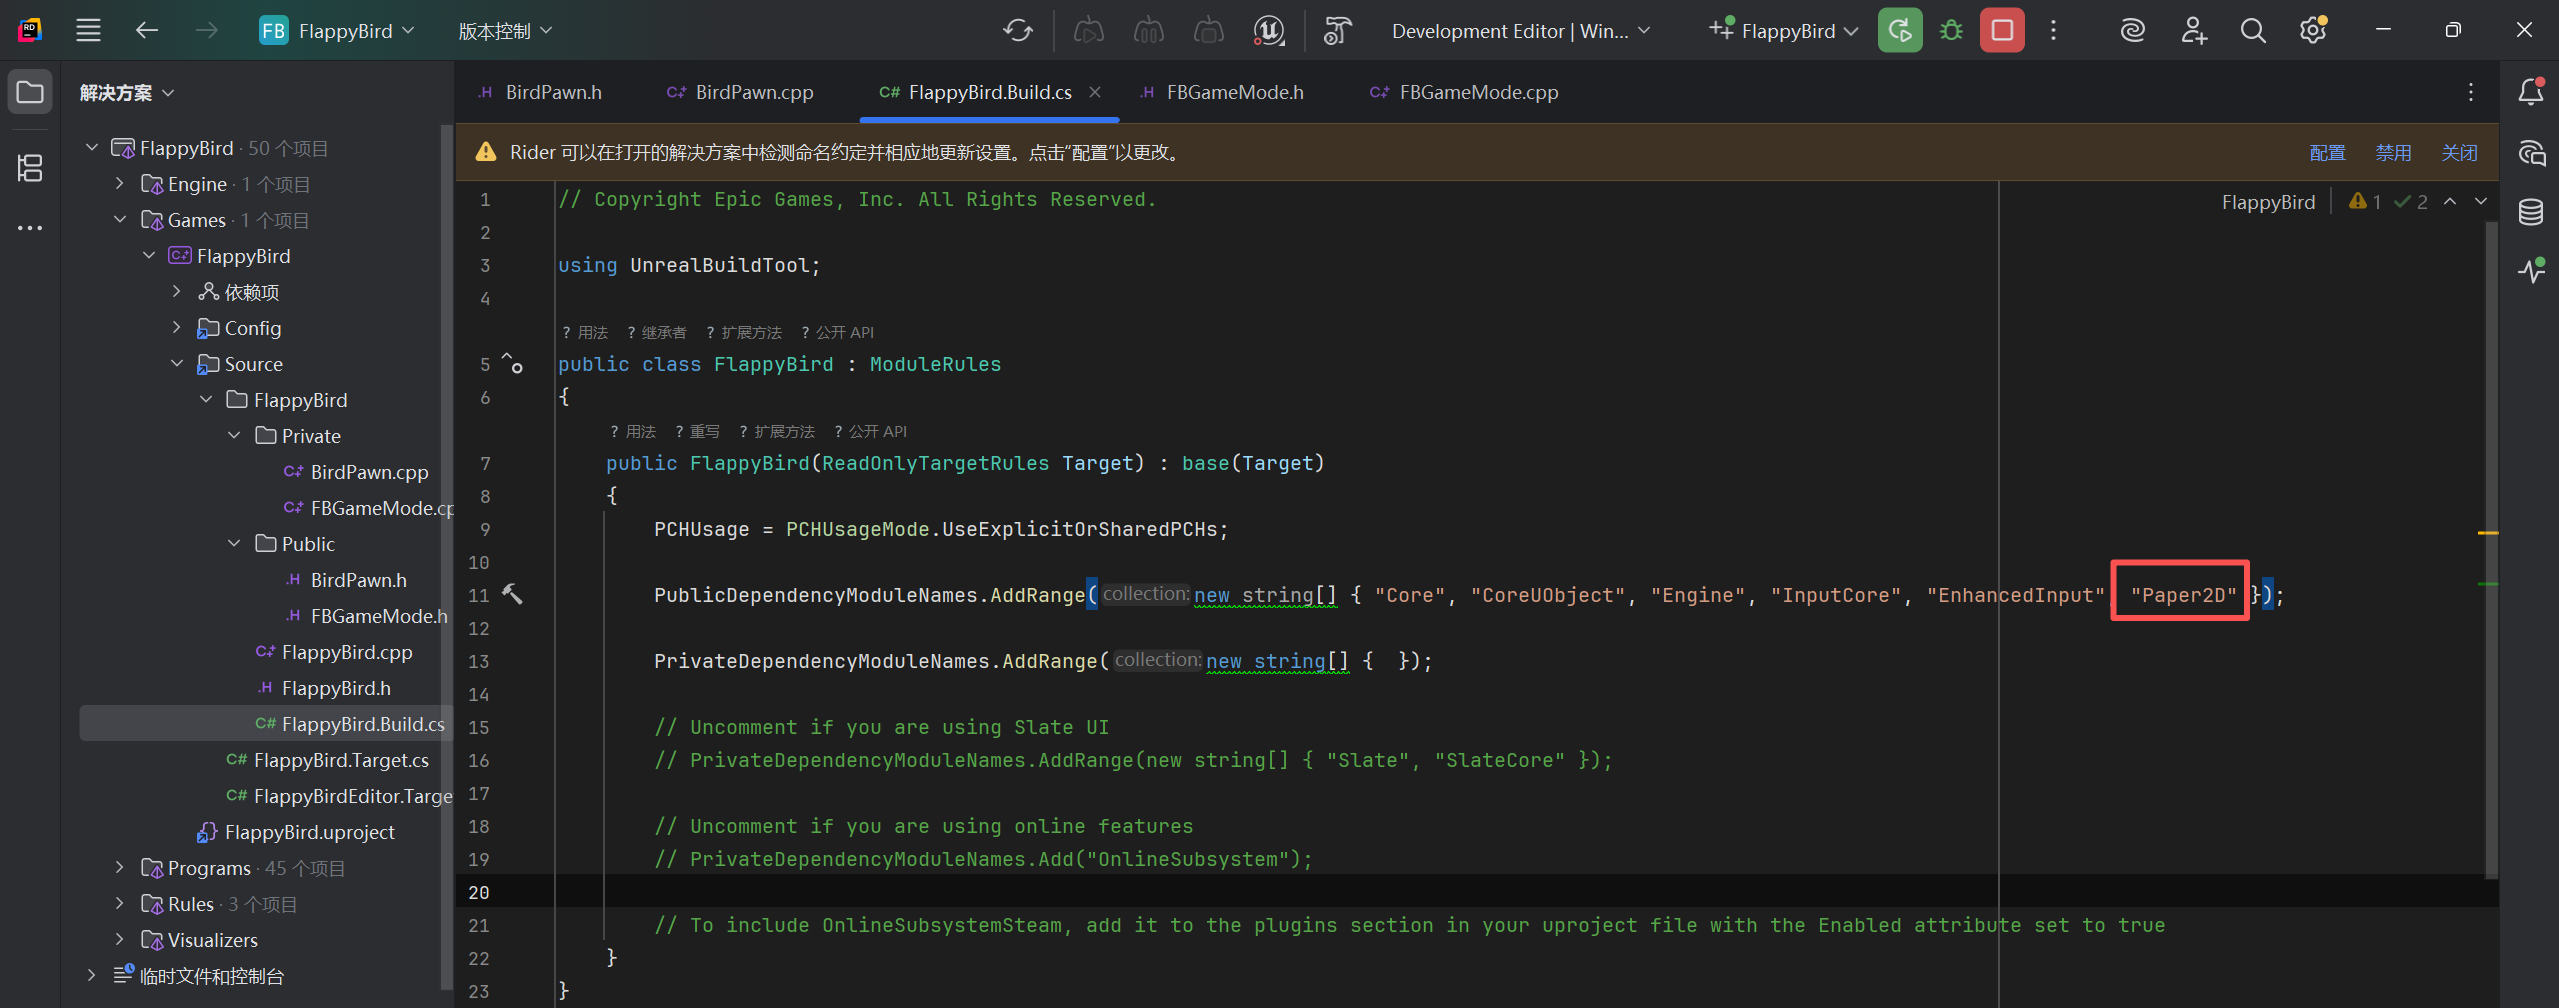Screen dimensions: 2559x1008
Task: Click the inheritance gutter icon on line 5
Action: [512, 363]
